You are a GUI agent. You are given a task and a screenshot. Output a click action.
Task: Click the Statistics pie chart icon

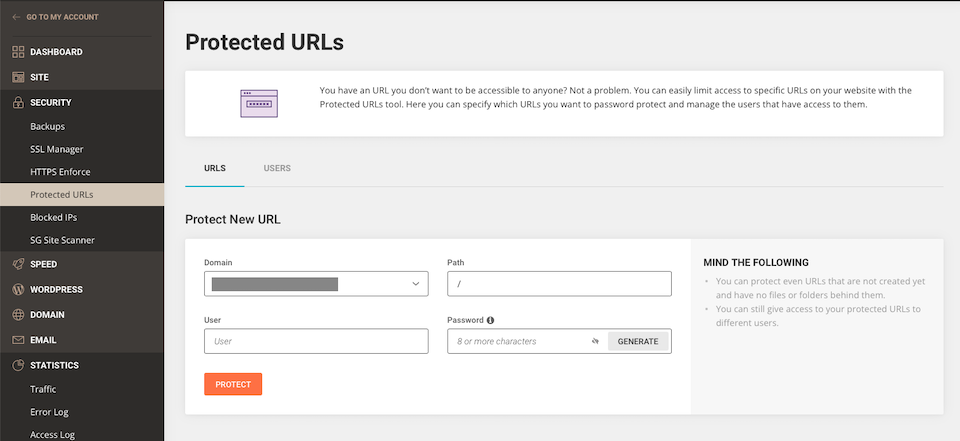click(x=18, y=365)
